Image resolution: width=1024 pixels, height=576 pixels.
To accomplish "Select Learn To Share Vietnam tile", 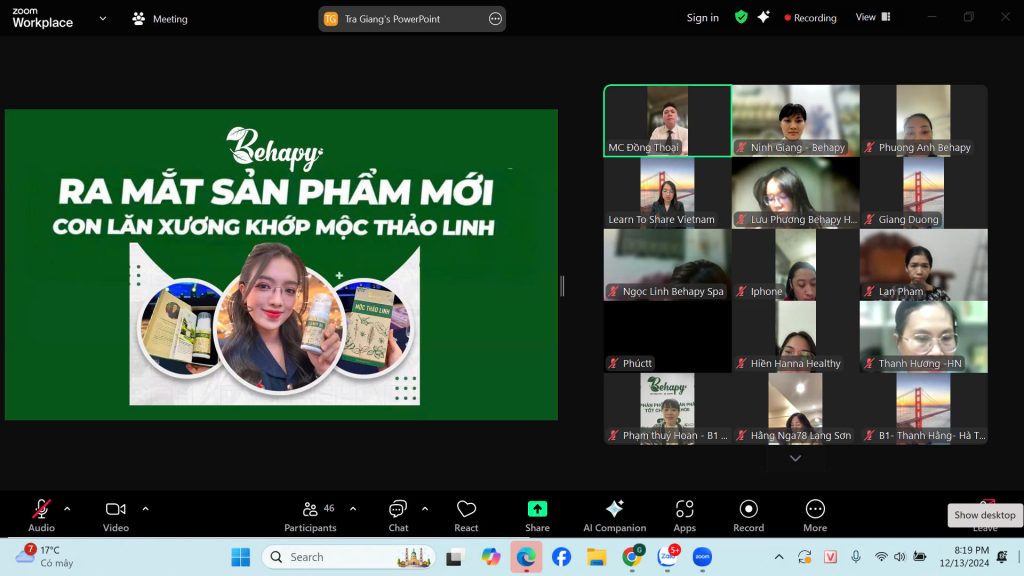I will 667,193.
